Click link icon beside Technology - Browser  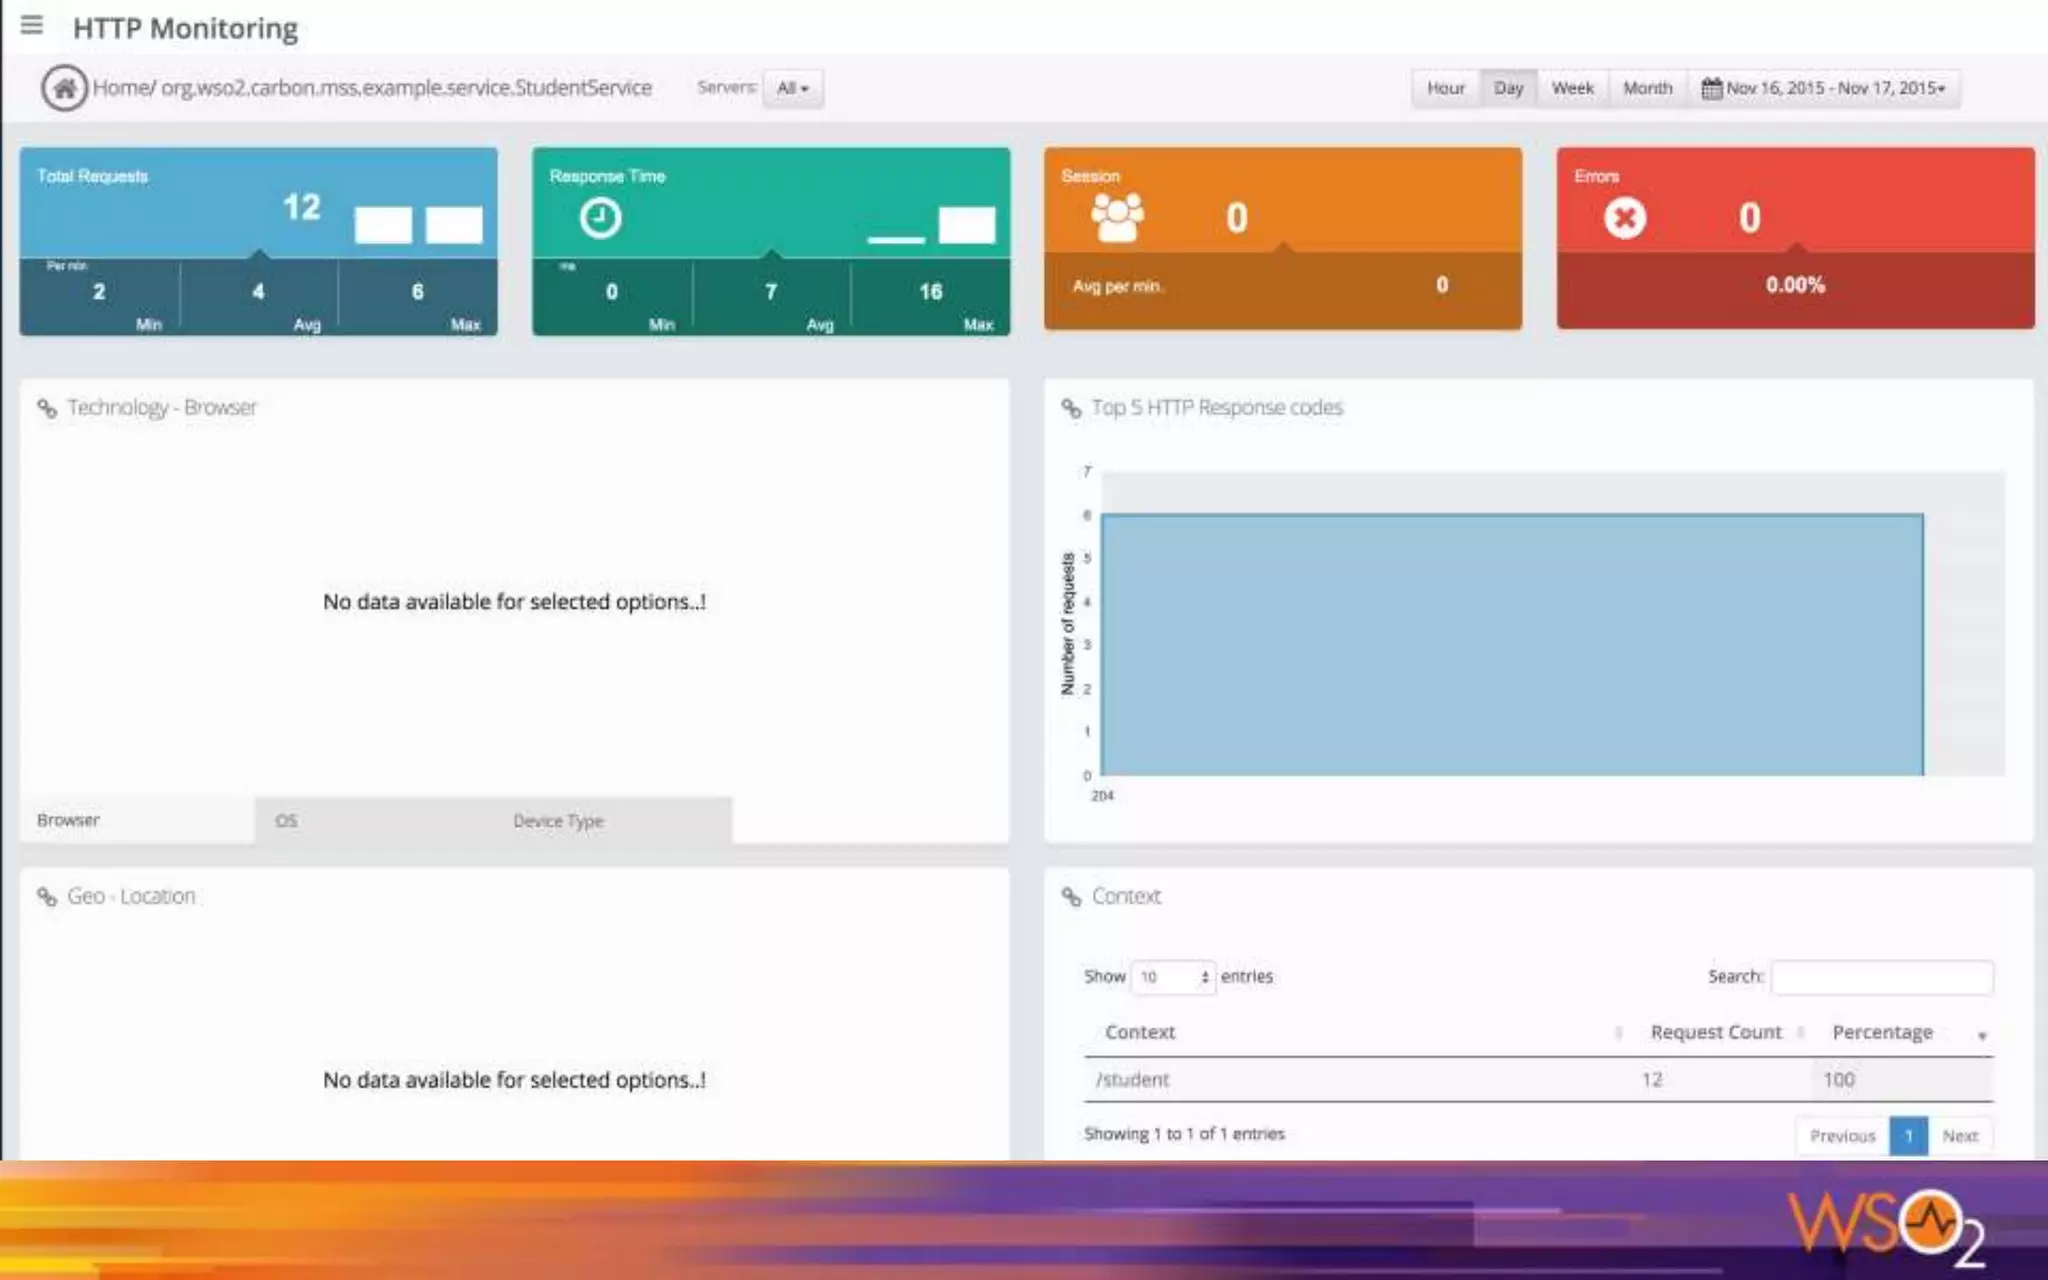click(x=47, y=408)
